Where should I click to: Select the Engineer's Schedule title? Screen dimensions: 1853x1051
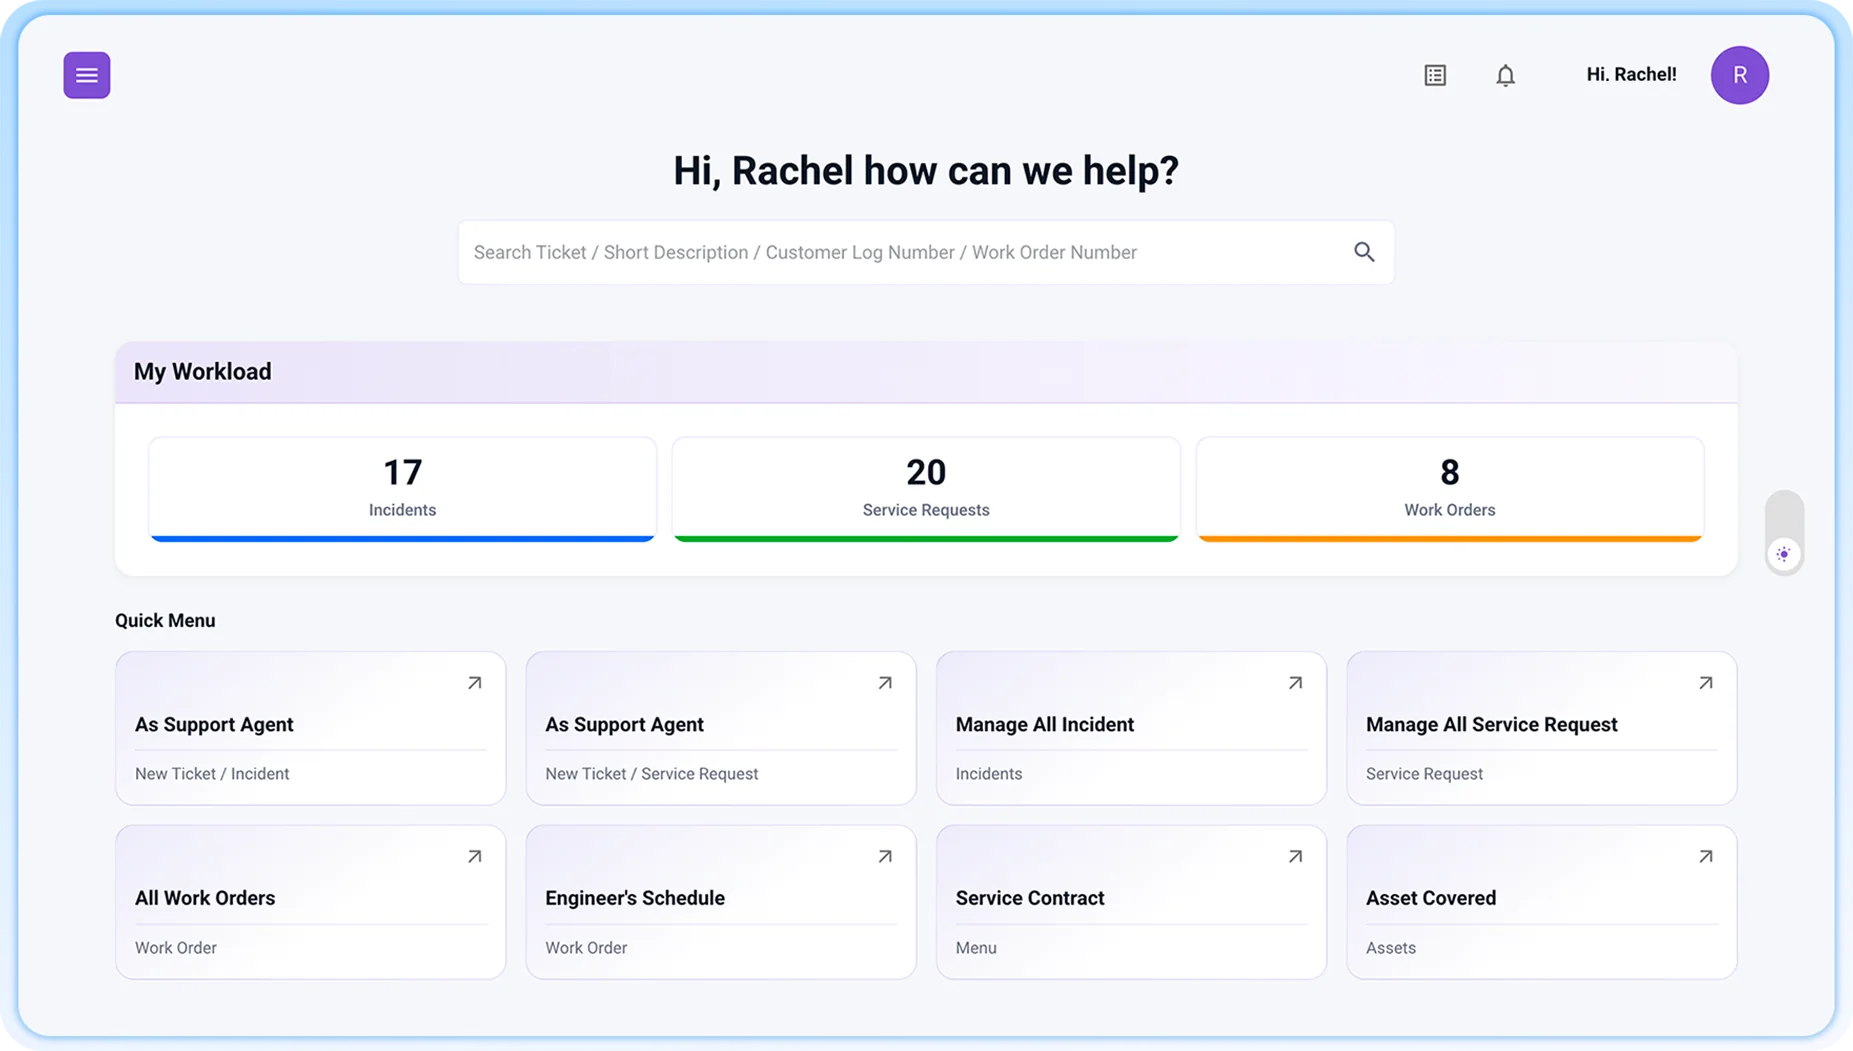click(x=635, y=898)
